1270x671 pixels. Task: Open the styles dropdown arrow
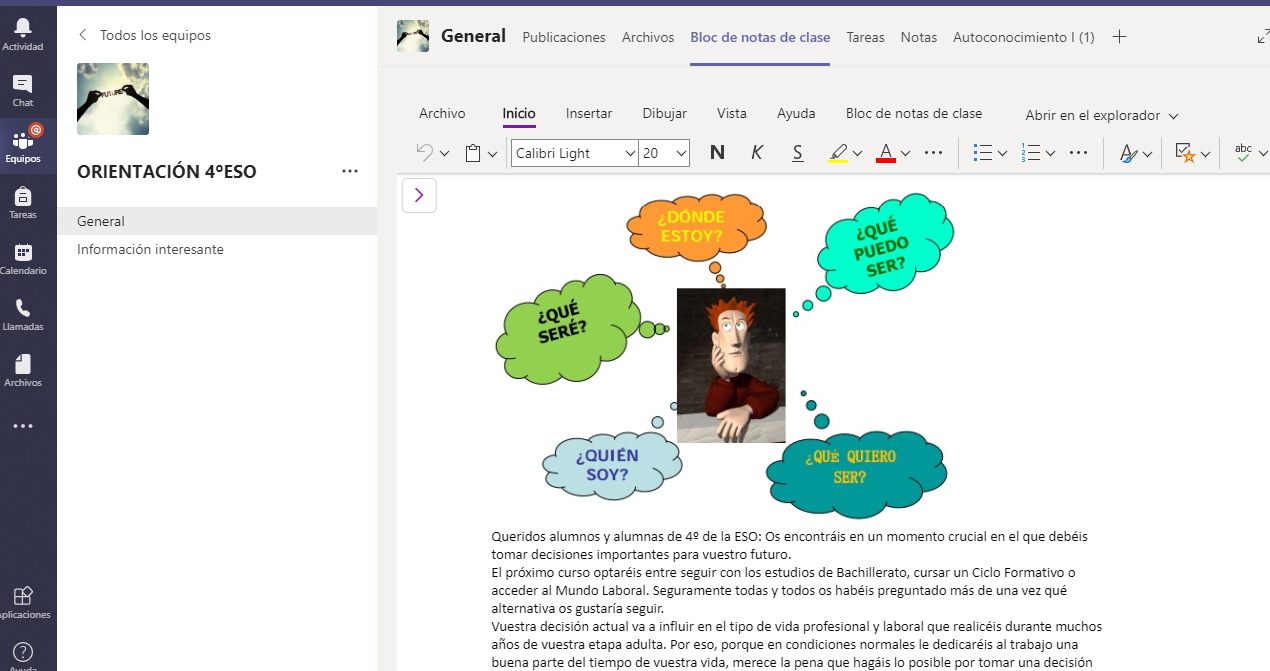[1147, 154]
